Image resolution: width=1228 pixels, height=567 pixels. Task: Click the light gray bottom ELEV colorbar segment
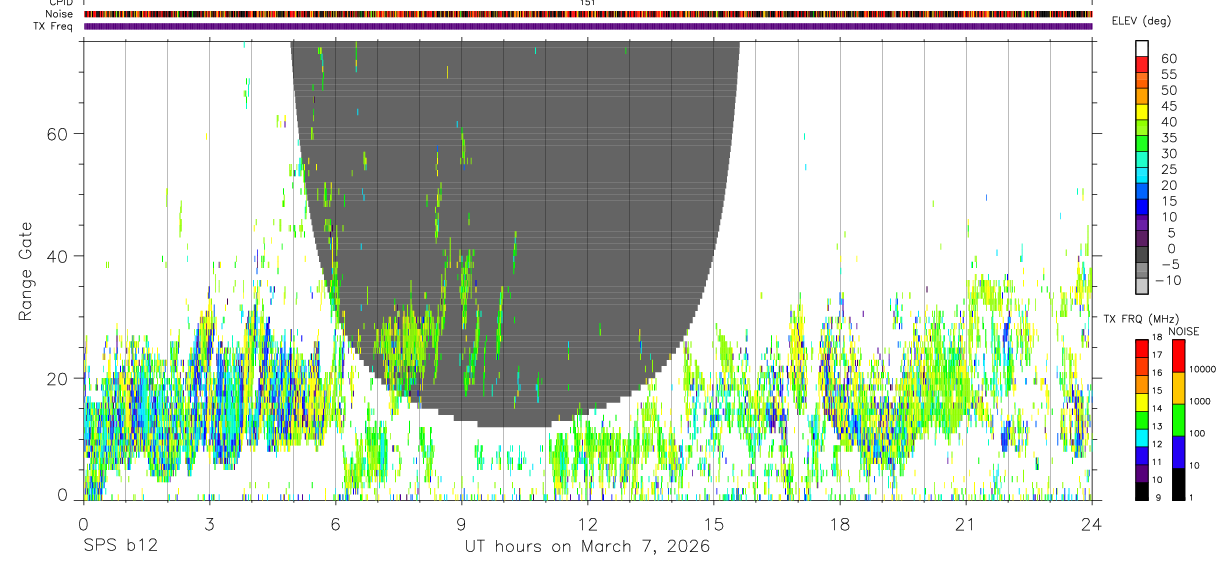click(1142, 287)
